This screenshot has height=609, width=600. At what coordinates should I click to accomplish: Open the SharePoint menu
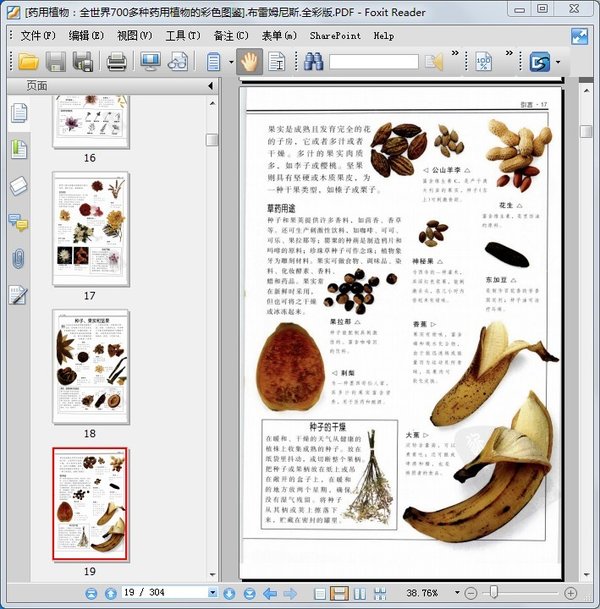pyautogui.click(x=335, y=36)
